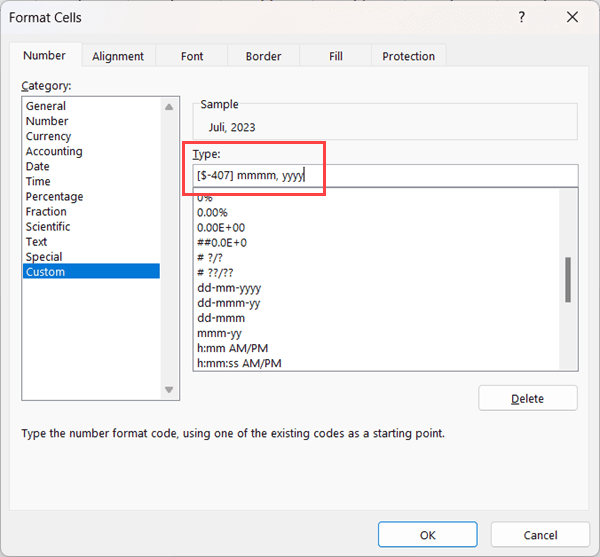
Task: Choose the Accounting category
Action: click(x=91, y=151)
